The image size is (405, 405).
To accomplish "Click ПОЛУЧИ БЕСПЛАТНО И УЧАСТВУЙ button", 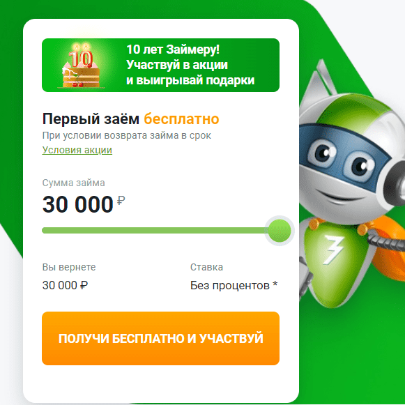I will (161, 338).
